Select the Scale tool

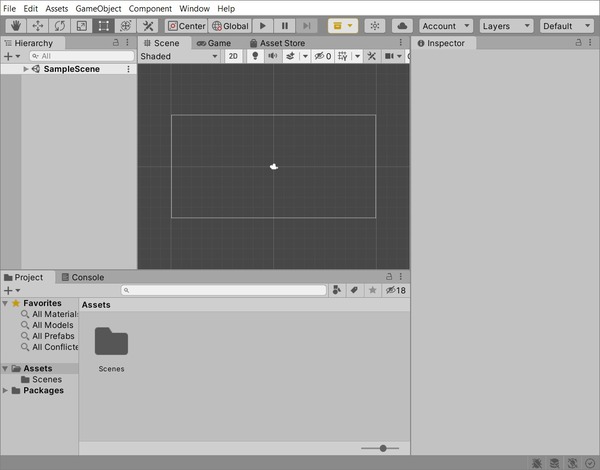(x=82, y=26)
